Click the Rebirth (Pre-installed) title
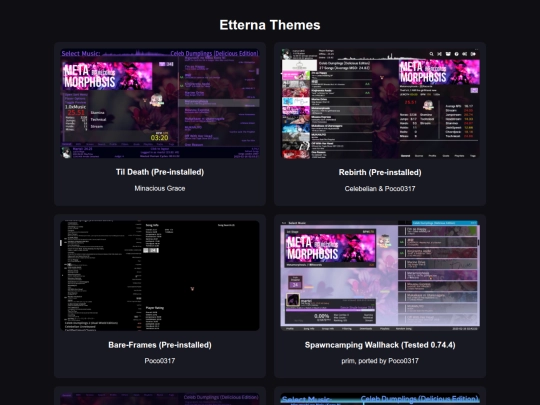The image size is (540, 405). pos(380,172)
